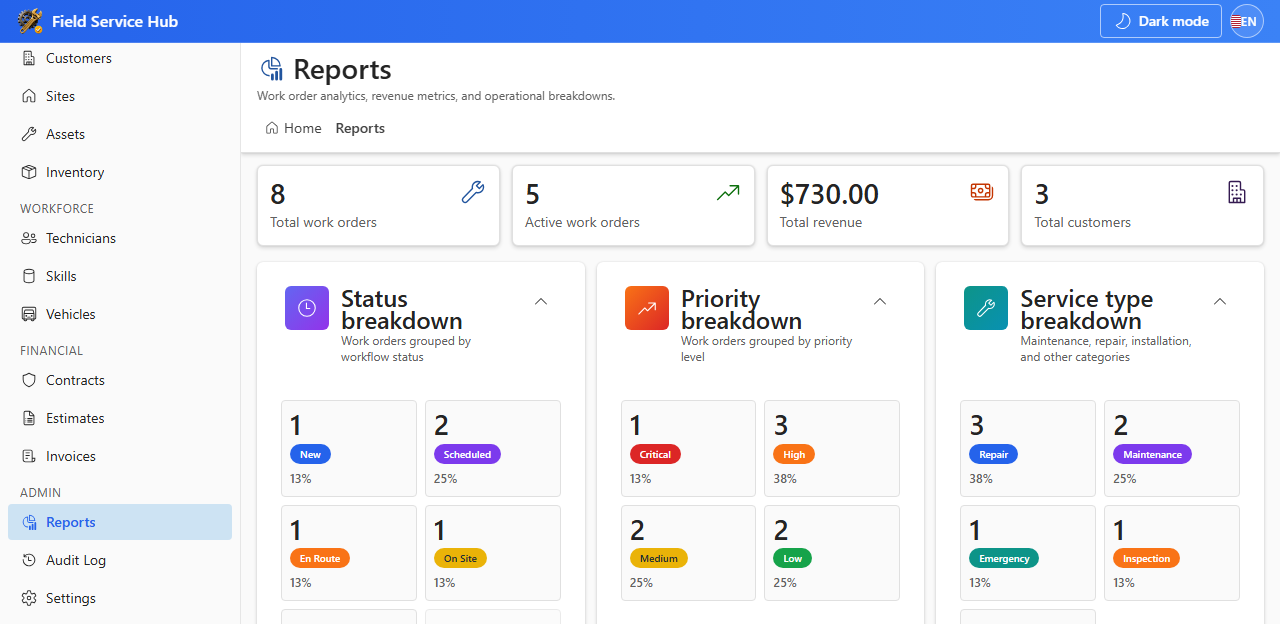Open Sites in the sidebar

click(x=120, y=96)
